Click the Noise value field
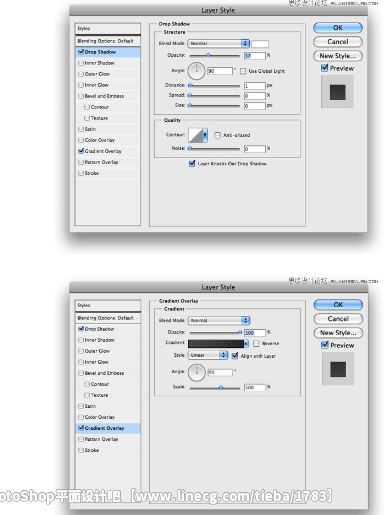388x515 pixels. [255, 148]
